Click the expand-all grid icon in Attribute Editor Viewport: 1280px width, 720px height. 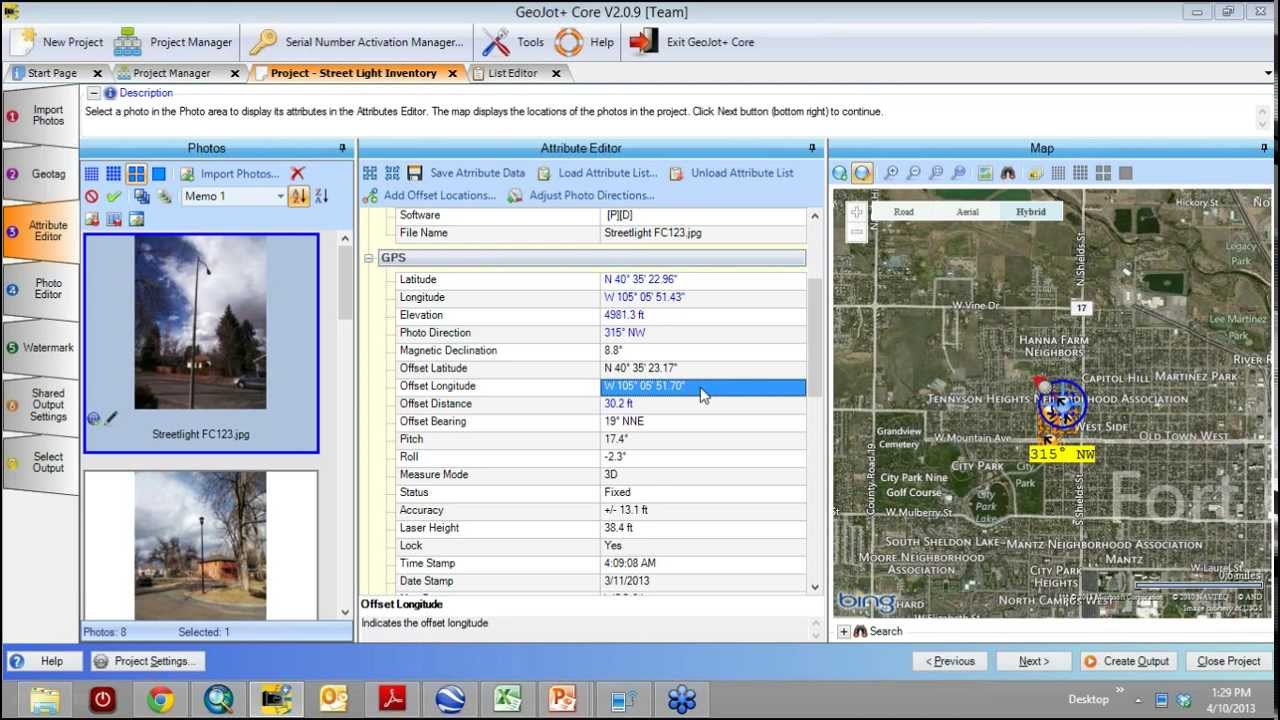tap(370, 173)
